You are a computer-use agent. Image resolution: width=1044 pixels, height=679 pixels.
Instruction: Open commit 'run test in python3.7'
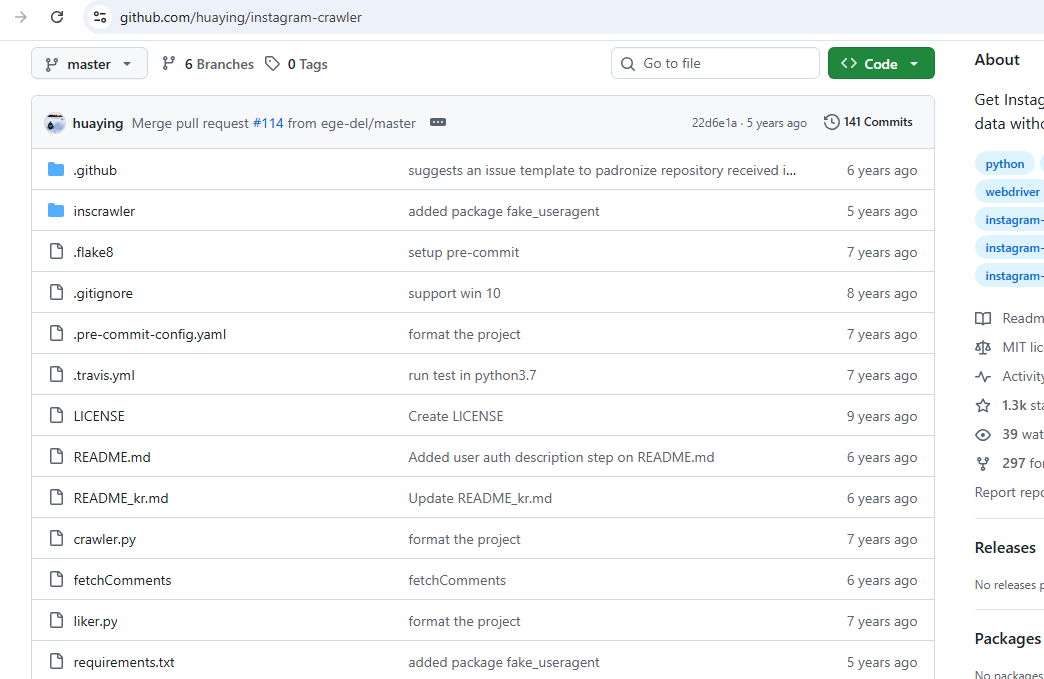click(x=472, y=375)
